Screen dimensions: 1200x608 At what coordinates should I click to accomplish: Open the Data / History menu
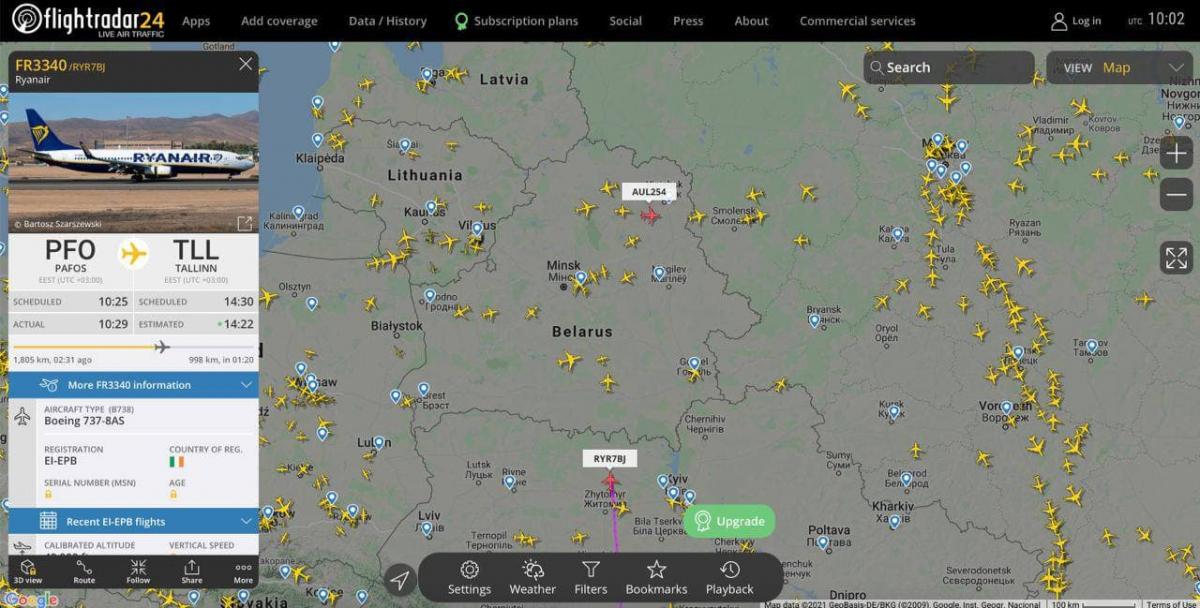pyautogui.click(x=387, y=21)
